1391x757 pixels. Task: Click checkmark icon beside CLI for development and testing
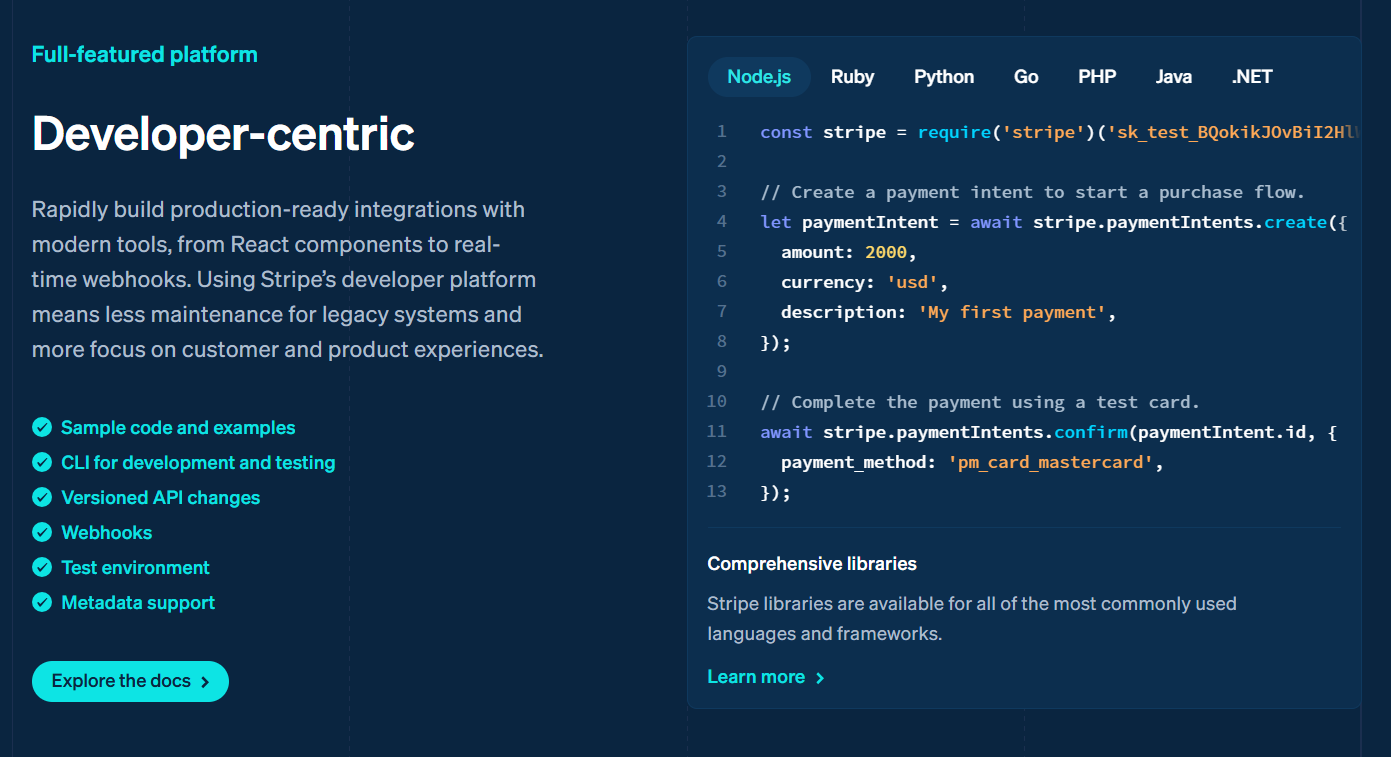pyautogui.click(x=42, y=463)
